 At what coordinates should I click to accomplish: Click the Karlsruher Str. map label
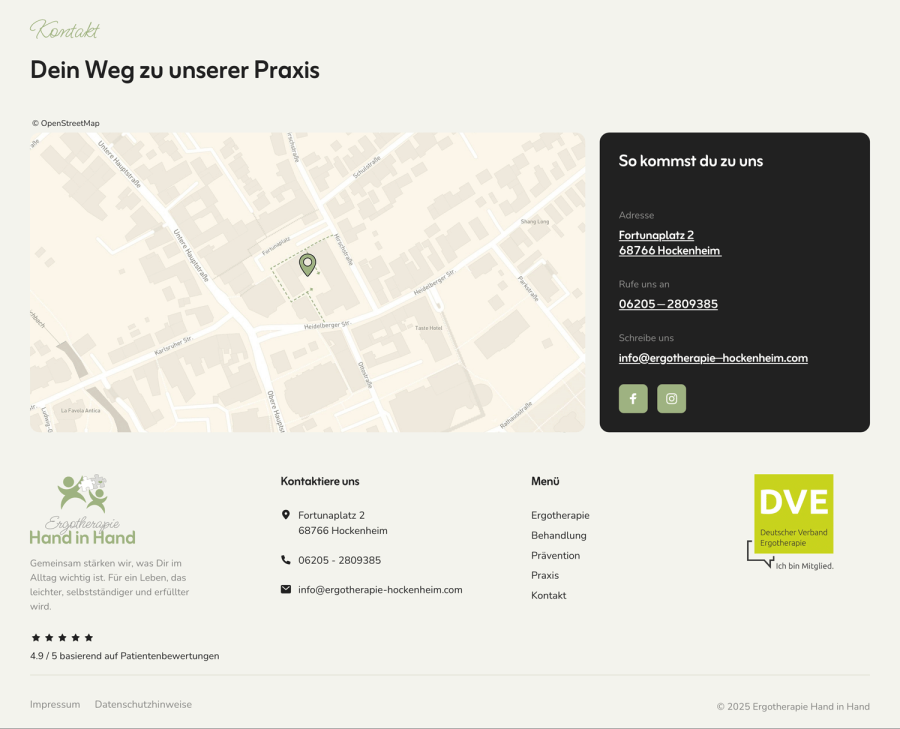click(x=173, y=346)
